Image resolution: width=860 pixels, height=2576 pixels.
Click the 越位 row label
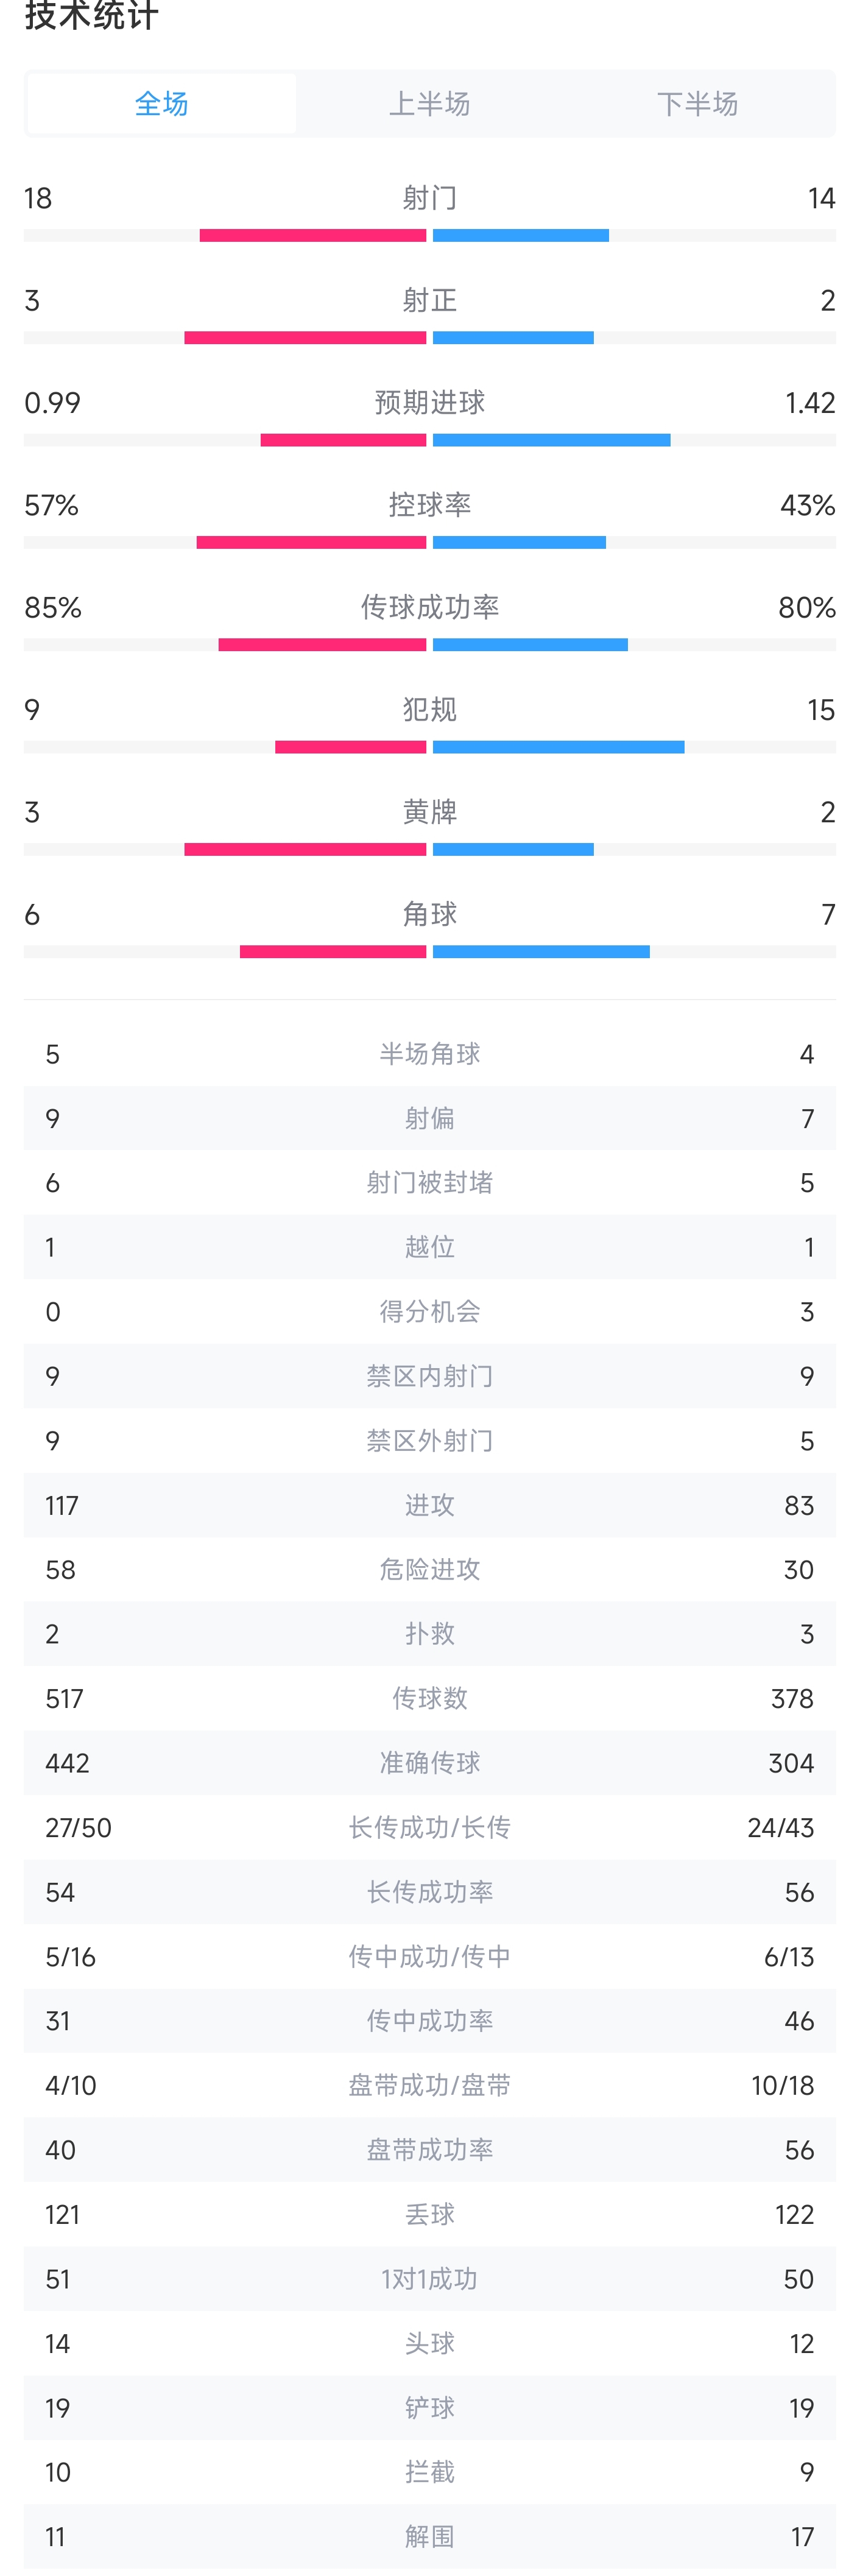pyautogui.click(x=429, y=1247)
